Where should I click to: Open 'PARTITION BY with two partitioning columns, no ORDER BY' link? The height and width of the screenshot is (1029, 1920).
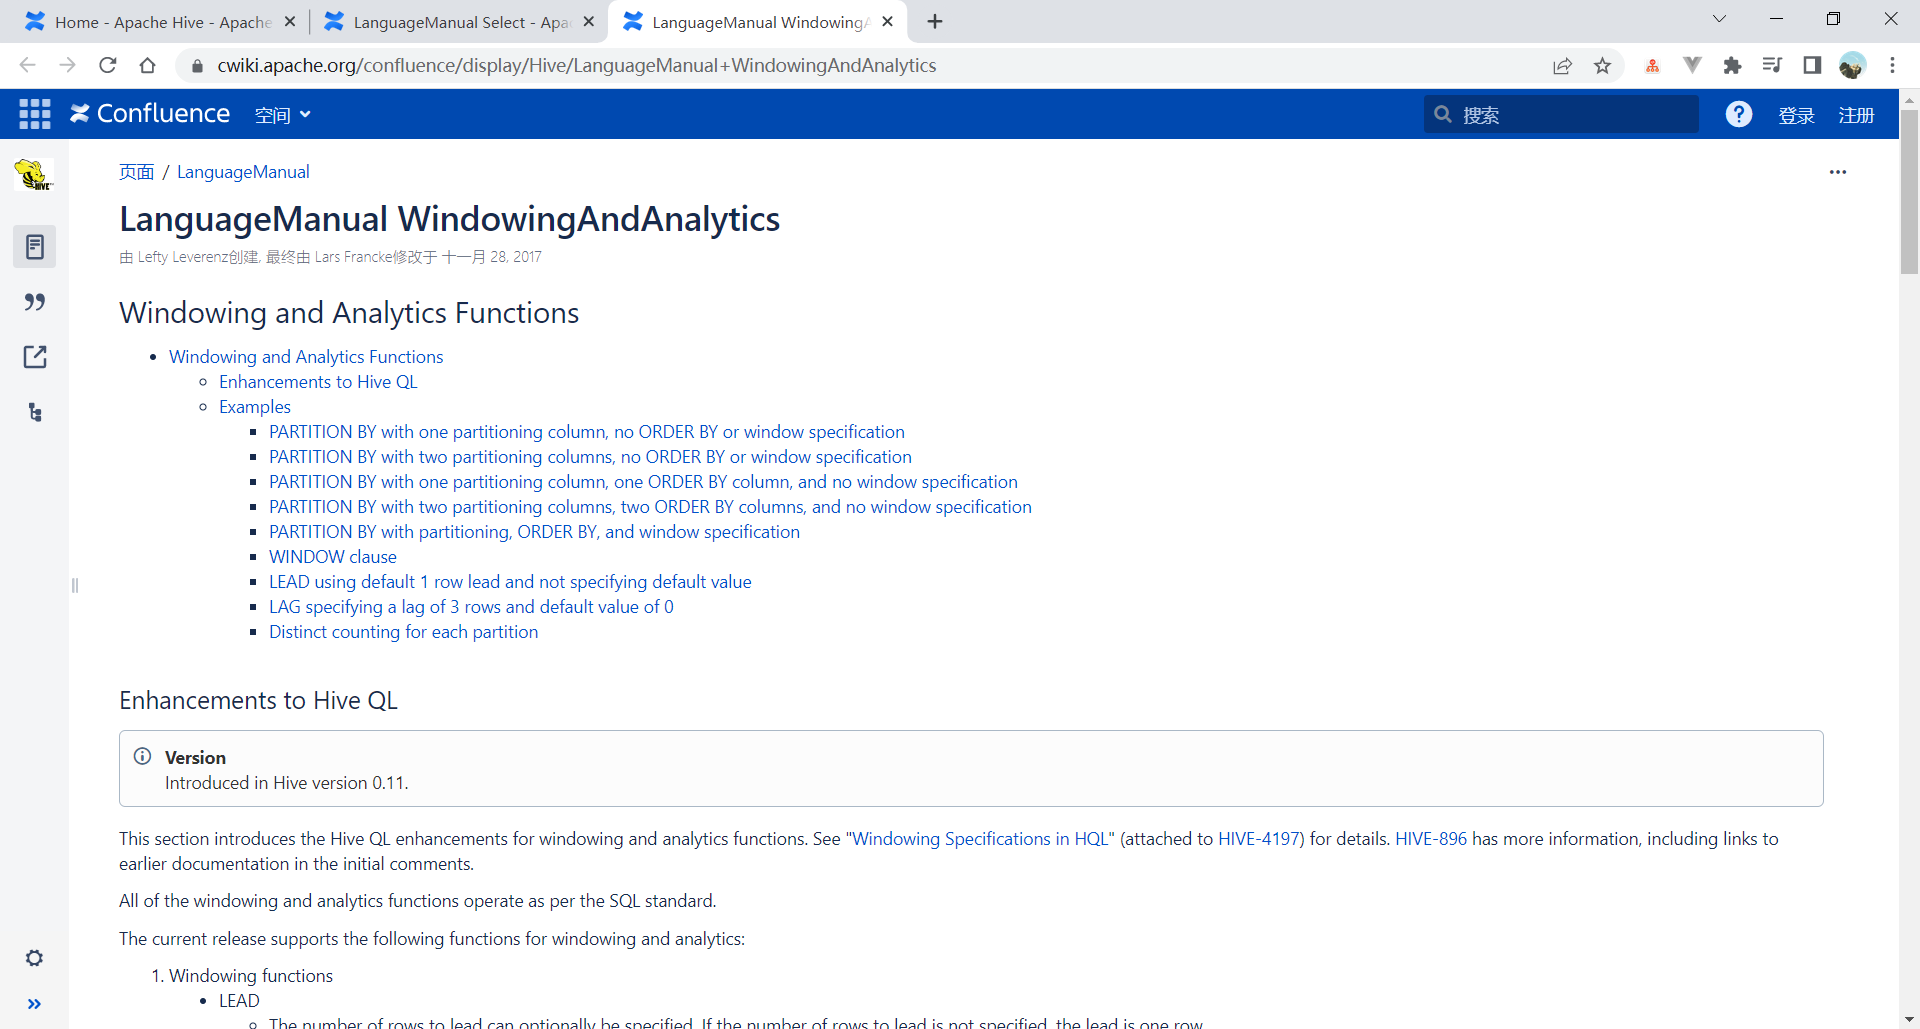pos(590,457)
